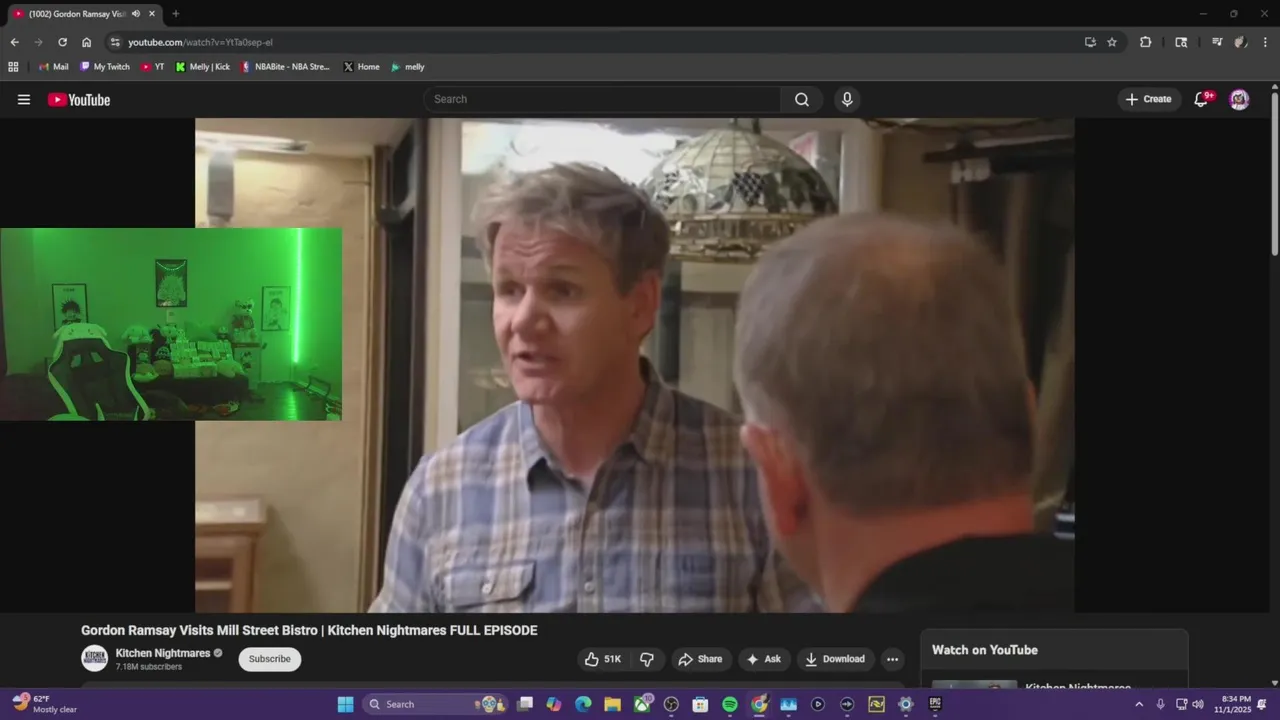Image resolution: width=1280 pixels, height=720 pixels.
Task: Open Chrome profile avatar in toolbar
Action: click(1241, 42)
